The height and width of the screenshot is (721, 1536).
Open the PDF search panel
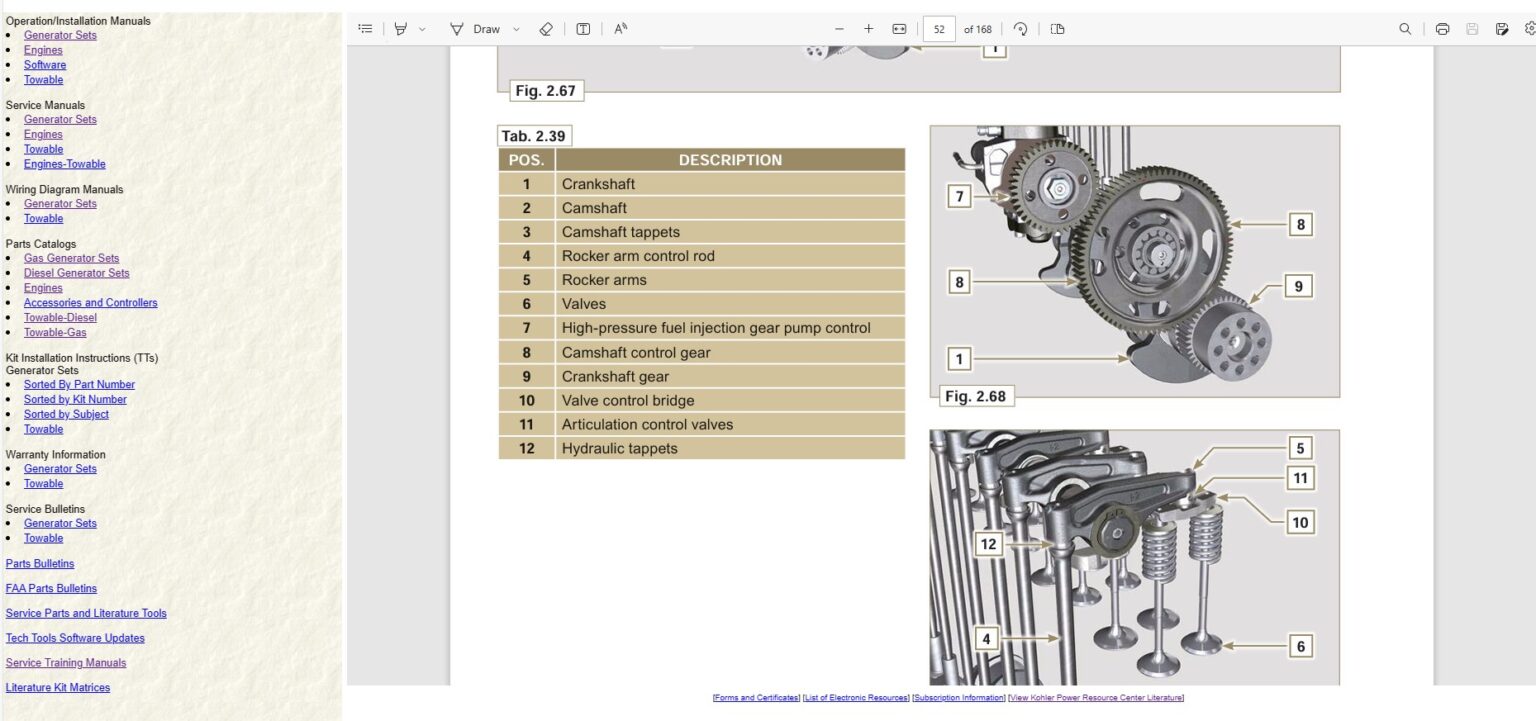click(x=1405, y=28)
